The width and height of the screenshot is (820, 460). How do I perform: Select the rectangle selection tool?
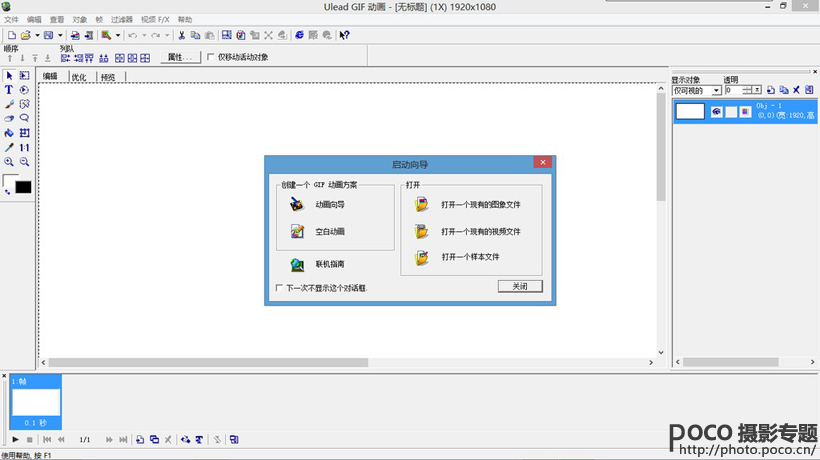tap(24, 76)
